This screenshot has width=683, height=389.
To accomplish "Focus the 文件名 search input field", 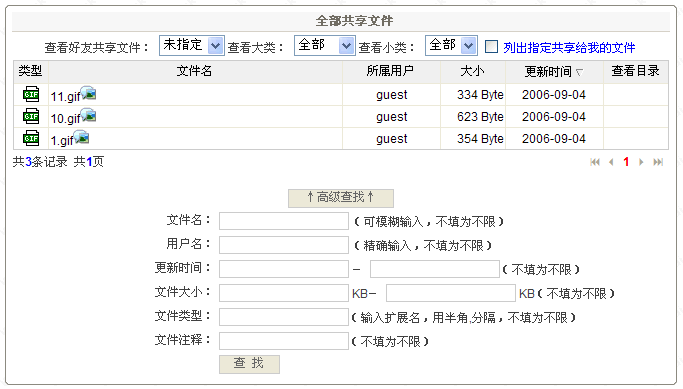I will pos(284,221).
